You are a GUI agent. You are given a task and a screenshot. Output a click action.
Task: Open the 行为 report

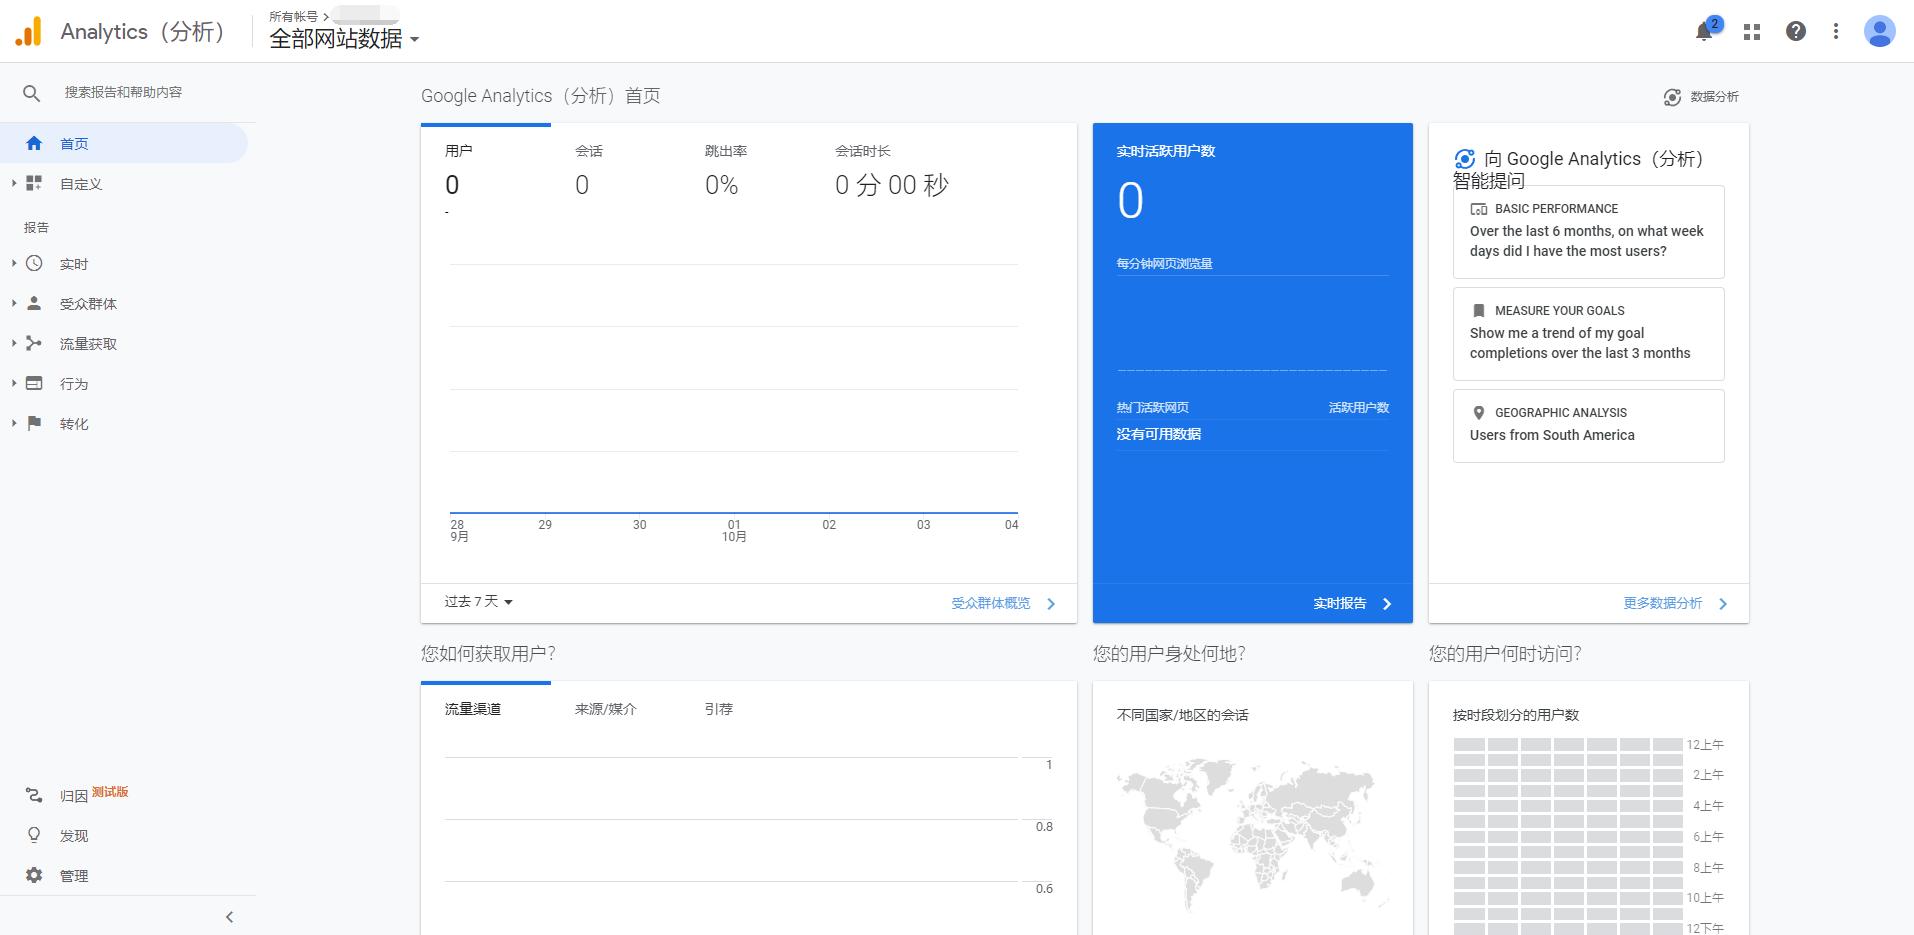(x=74, y=383)
